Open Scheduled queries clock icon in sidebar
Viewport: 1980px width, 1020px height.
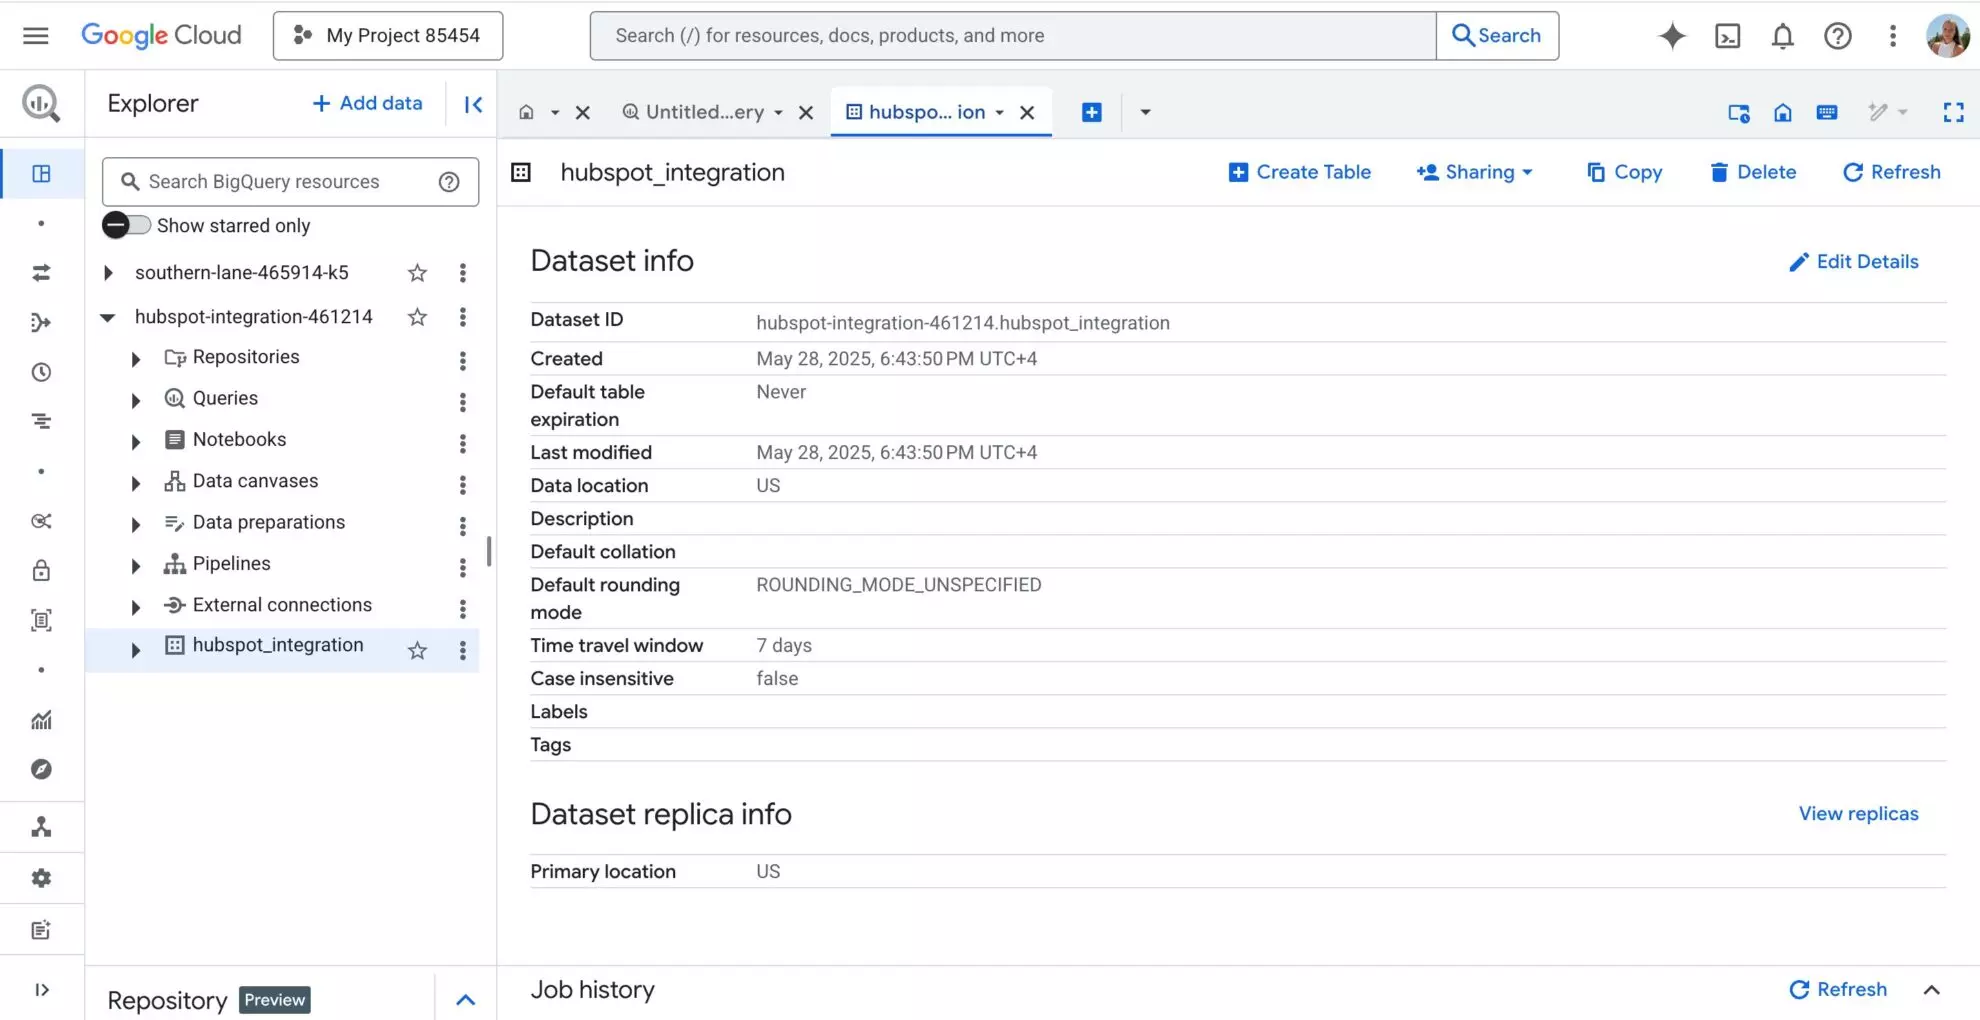coord(41,372)
